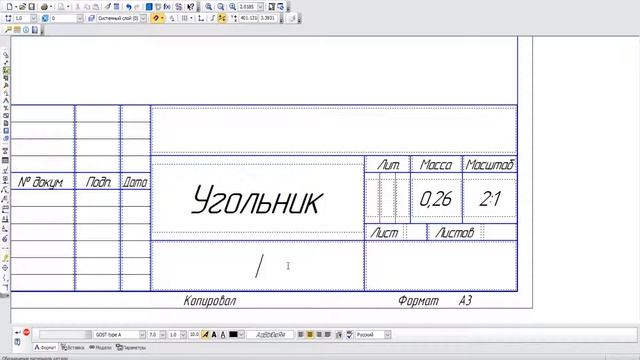This screenshot has width=640, height=360.
Task: Click the third zoom magnifier icon
Action: click(x=232, y=7)
